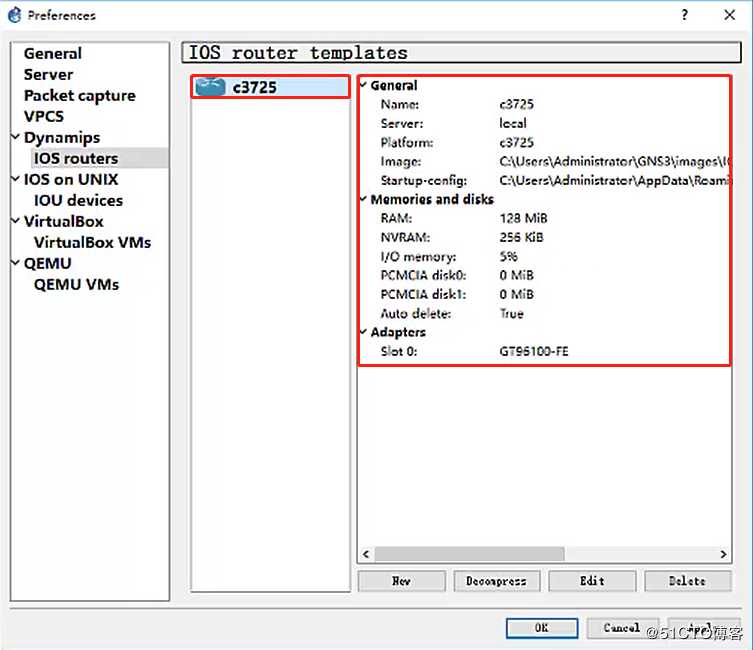Click the horizontal scrollbar thumb in details
This screenshot has height=650, width=753.
pyautogui.click(x=469, y=554)
